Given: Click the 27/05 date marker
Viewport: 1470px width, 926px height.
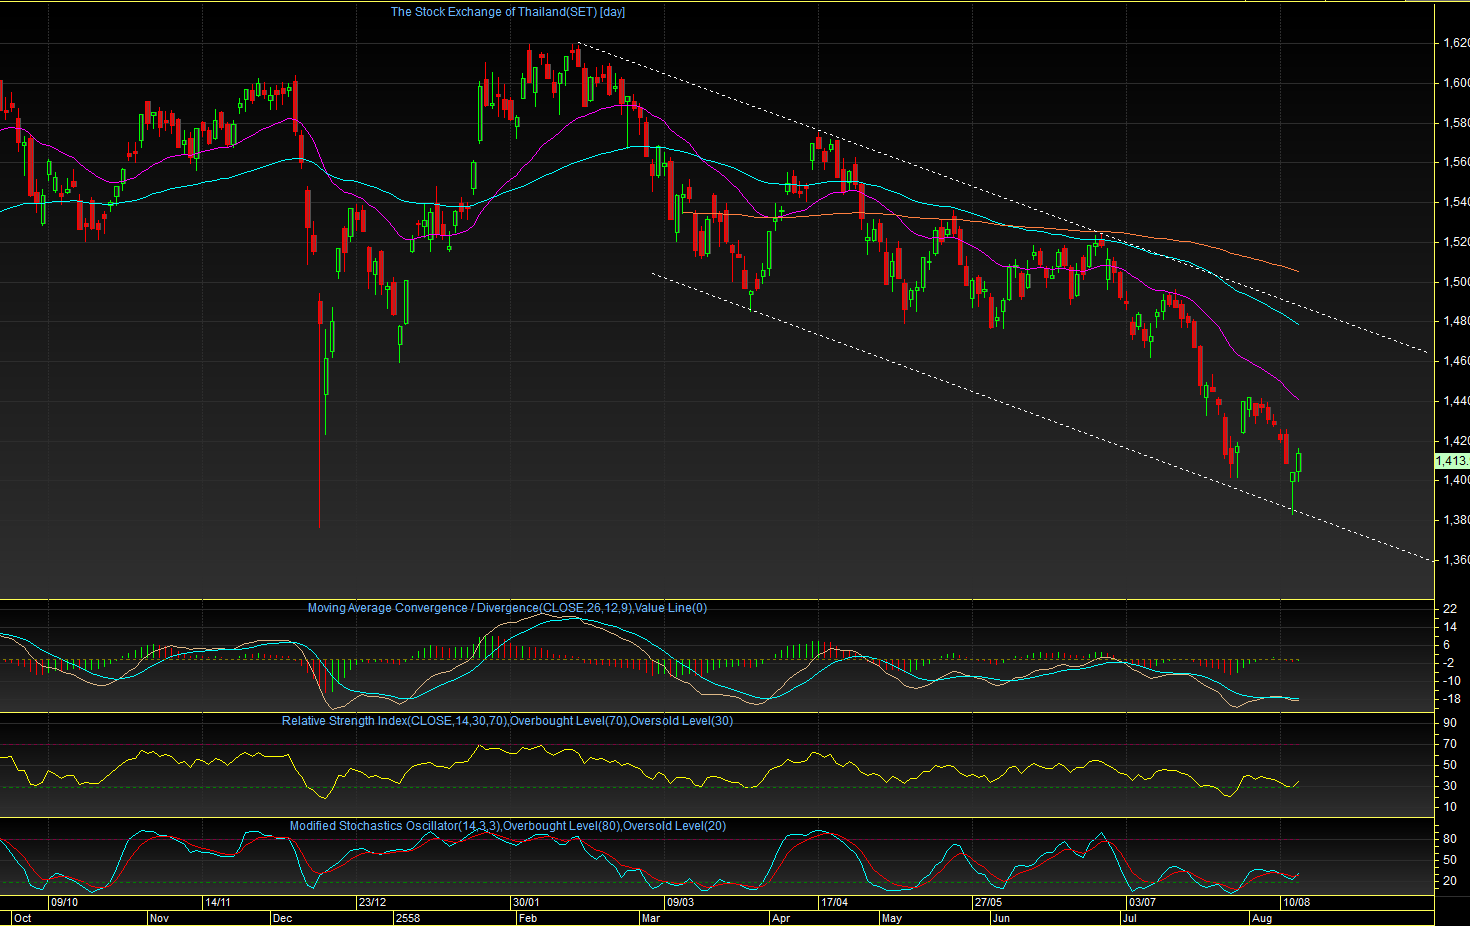Looking at the screenshot, I should tap(988, 902).
